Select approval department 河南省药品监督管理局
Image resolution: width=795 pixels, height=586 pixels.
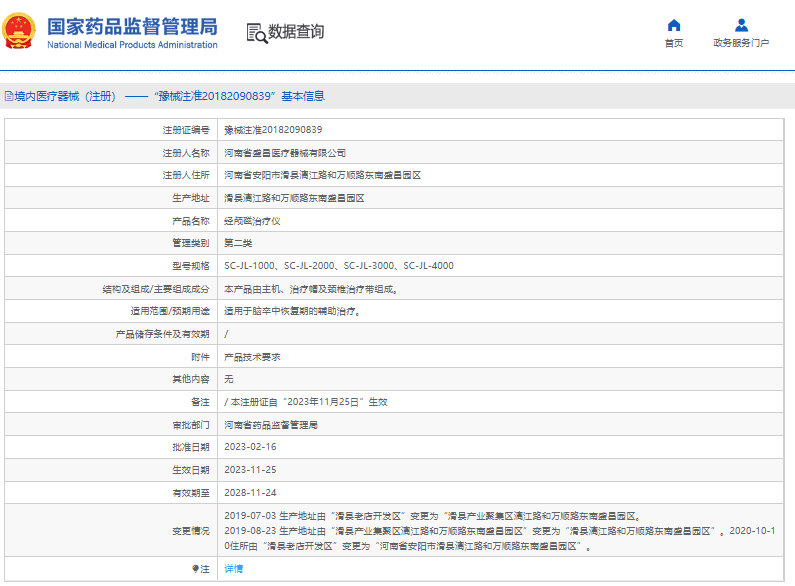click(271, 425)
